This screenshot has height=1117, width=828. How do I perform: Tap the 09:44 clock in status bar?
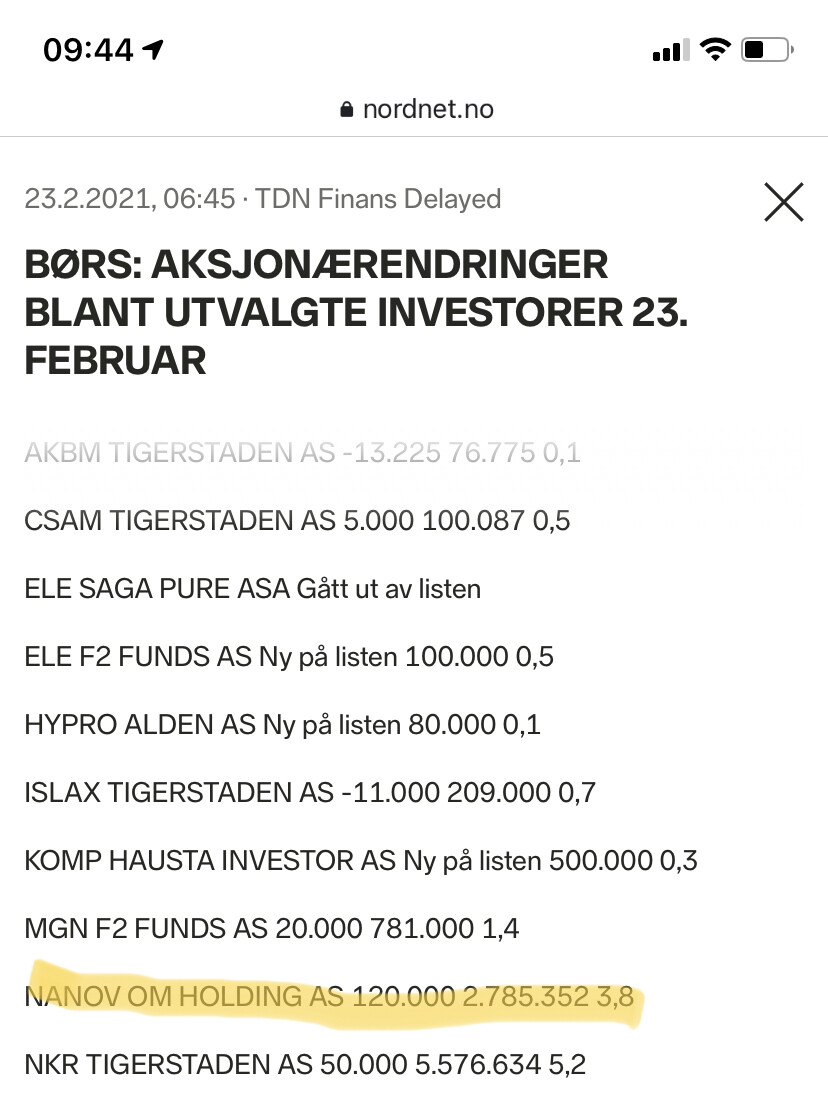[88, 50]
